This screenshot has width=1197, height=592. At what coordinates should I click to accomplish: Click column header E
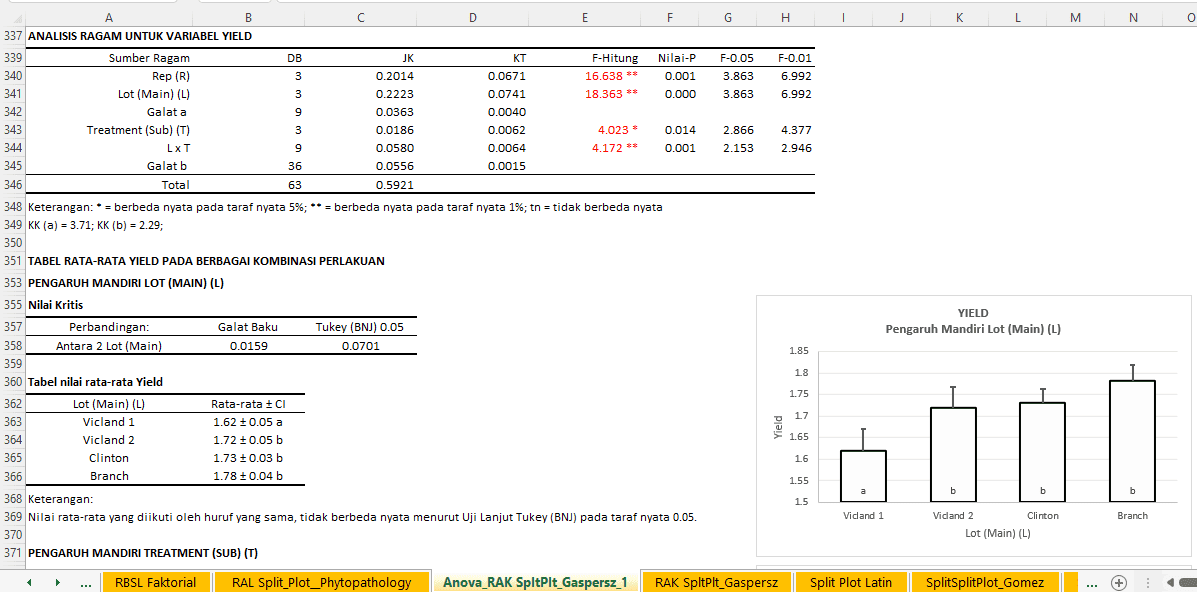(585, 16)
